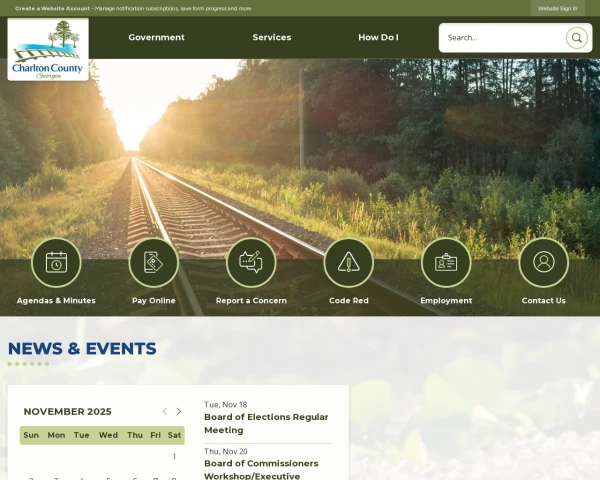Open the Agendas & Minutes calendar icon
The width and height of the screenshot is (600, 480).
tap(56, 263)
